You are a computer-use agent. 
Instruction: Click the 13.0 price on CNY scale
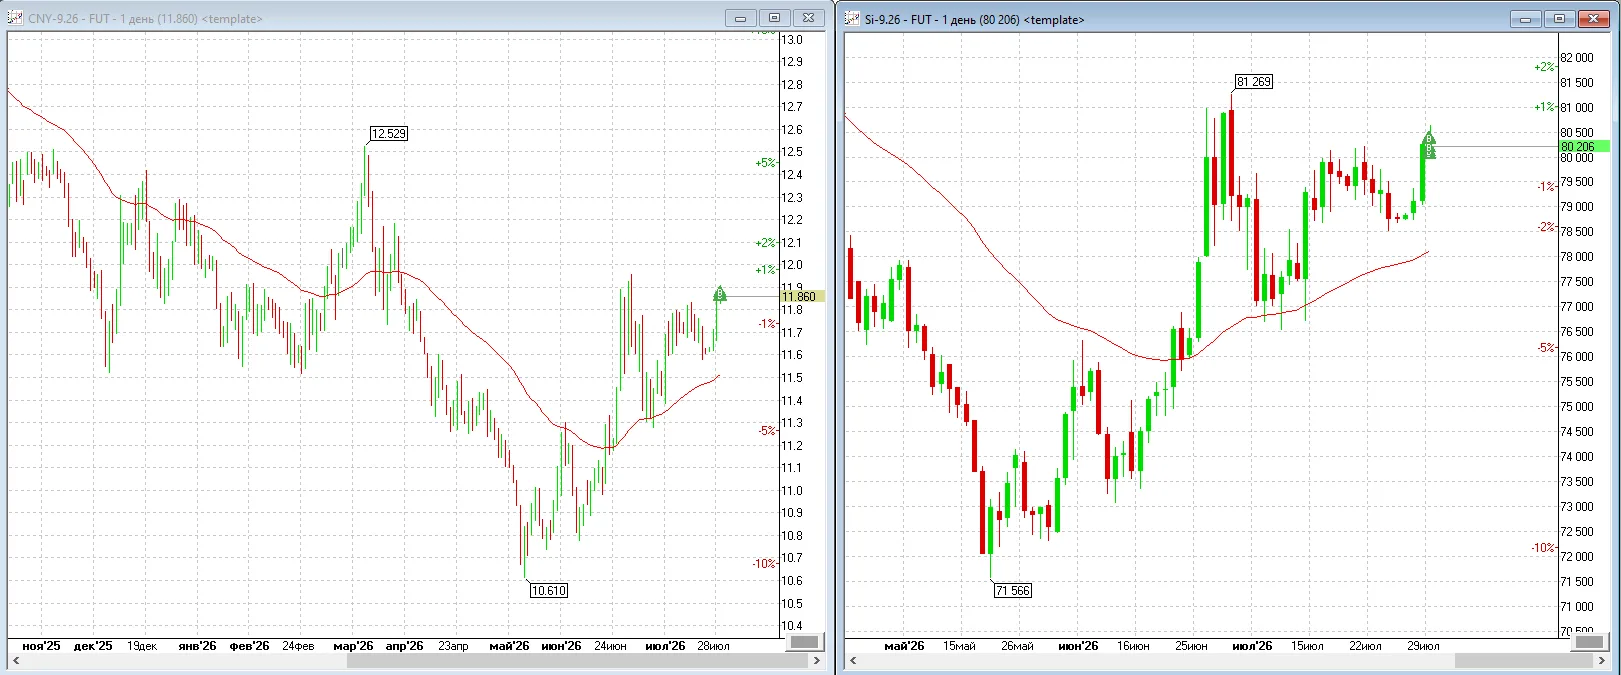(x=792, y=40)
